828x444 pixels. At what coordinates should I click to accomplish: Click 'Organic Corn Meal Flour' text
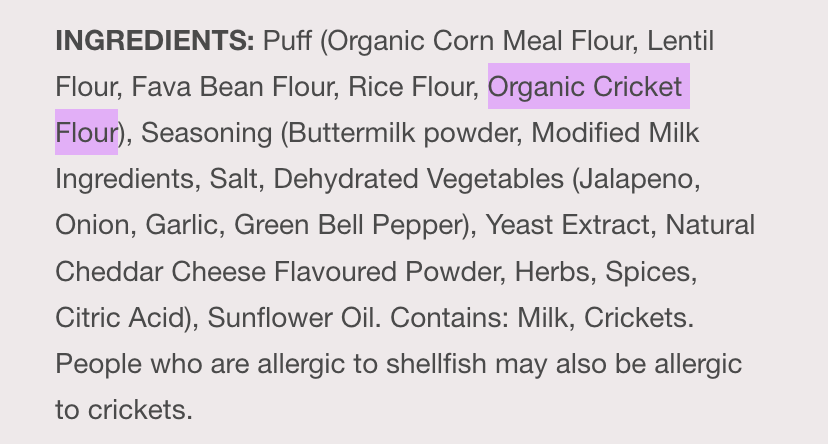pyautogui.click(x=481, y=41)
